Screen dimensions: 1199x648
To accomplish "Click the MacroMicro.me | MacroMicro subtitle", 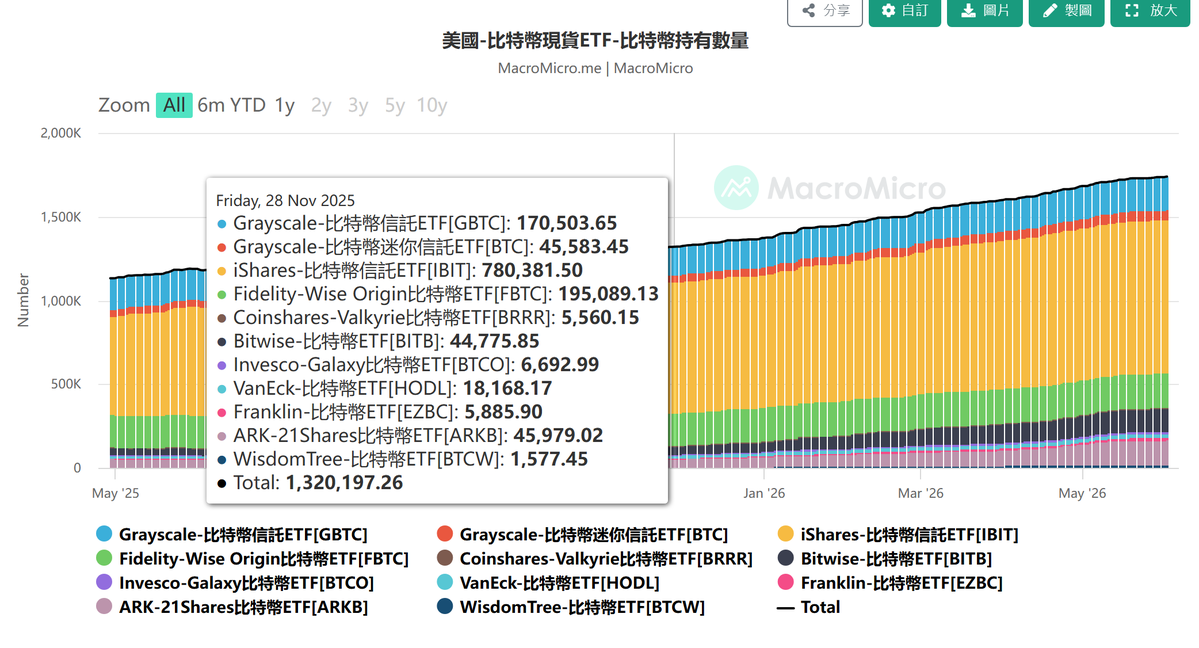I will (595, 68).
